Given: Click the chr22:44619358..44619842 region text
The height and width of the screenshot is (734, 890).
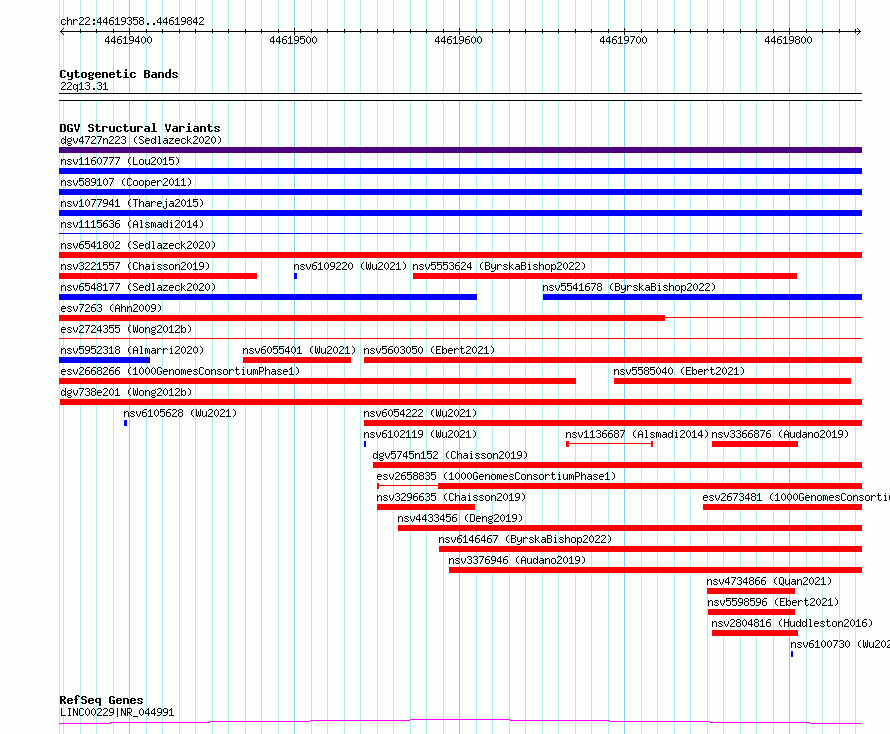Looking at the screenshot, I should (132, 22).
